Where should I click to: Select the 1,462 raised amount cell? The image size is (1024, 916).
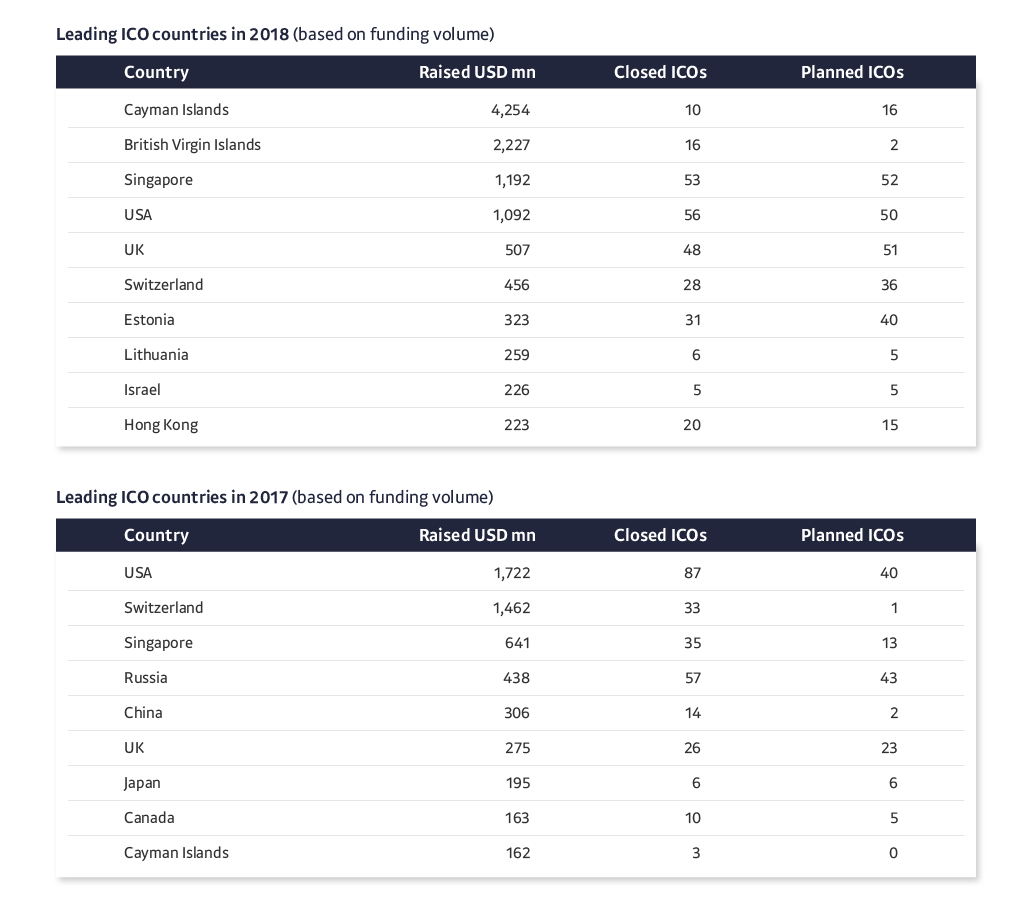pyautogui.click(x=511, y=608)
